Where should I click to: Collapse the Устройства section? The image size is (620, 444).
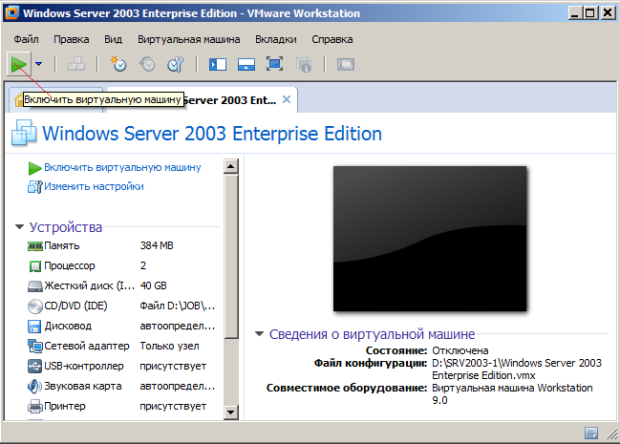coord(19,227)
